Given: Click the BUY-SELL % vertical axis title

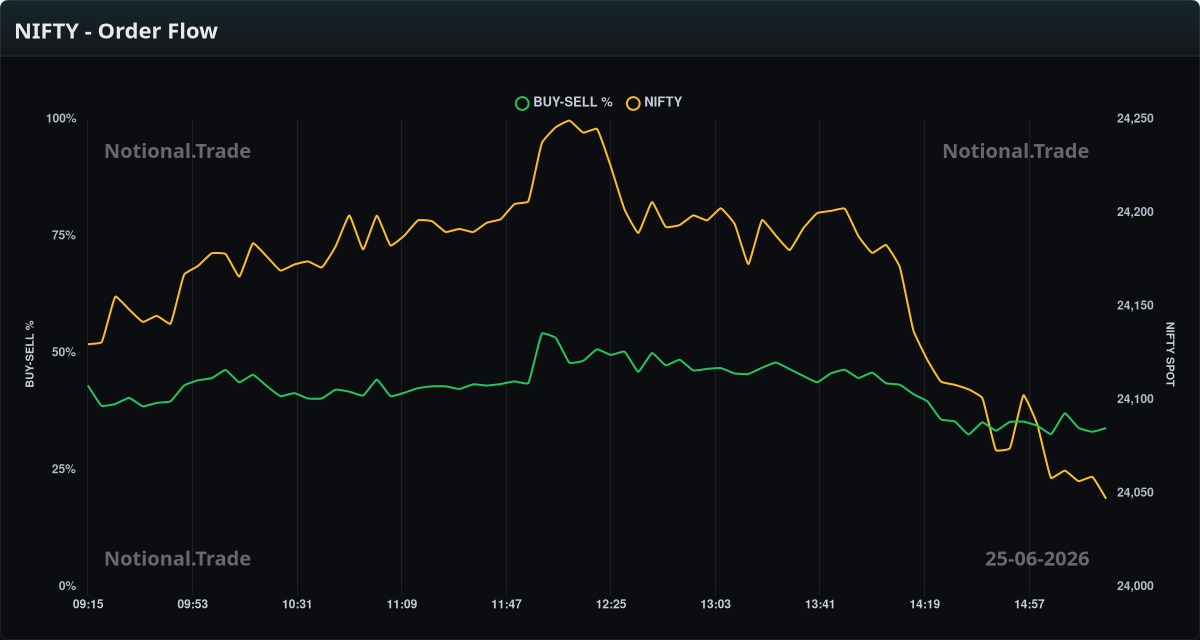Looking at the screenshot, I should pos(30,354).
